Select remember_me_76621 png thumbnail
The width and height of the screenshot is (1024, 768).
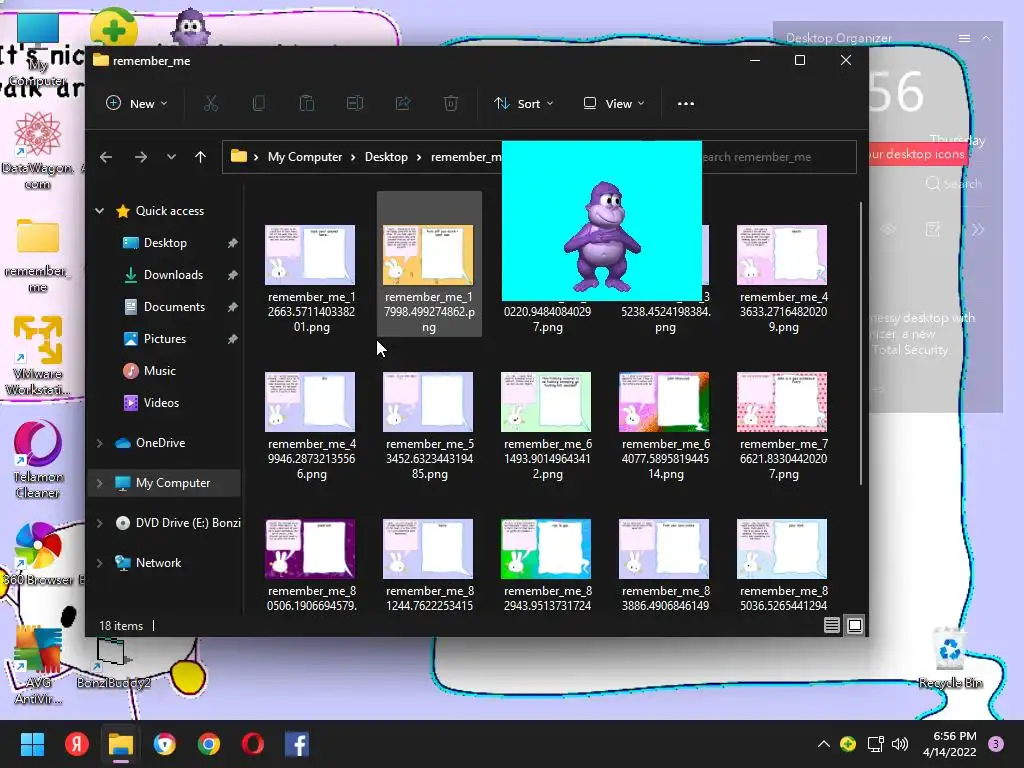782,402
